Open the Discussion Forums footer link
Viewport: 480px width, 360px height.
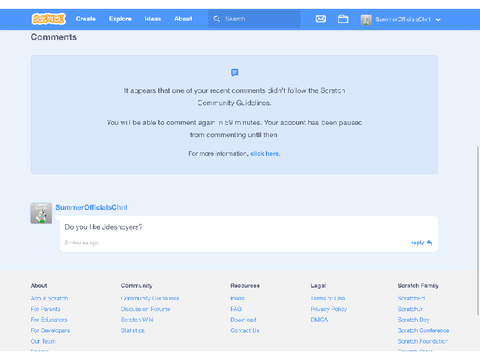point(145,309)
